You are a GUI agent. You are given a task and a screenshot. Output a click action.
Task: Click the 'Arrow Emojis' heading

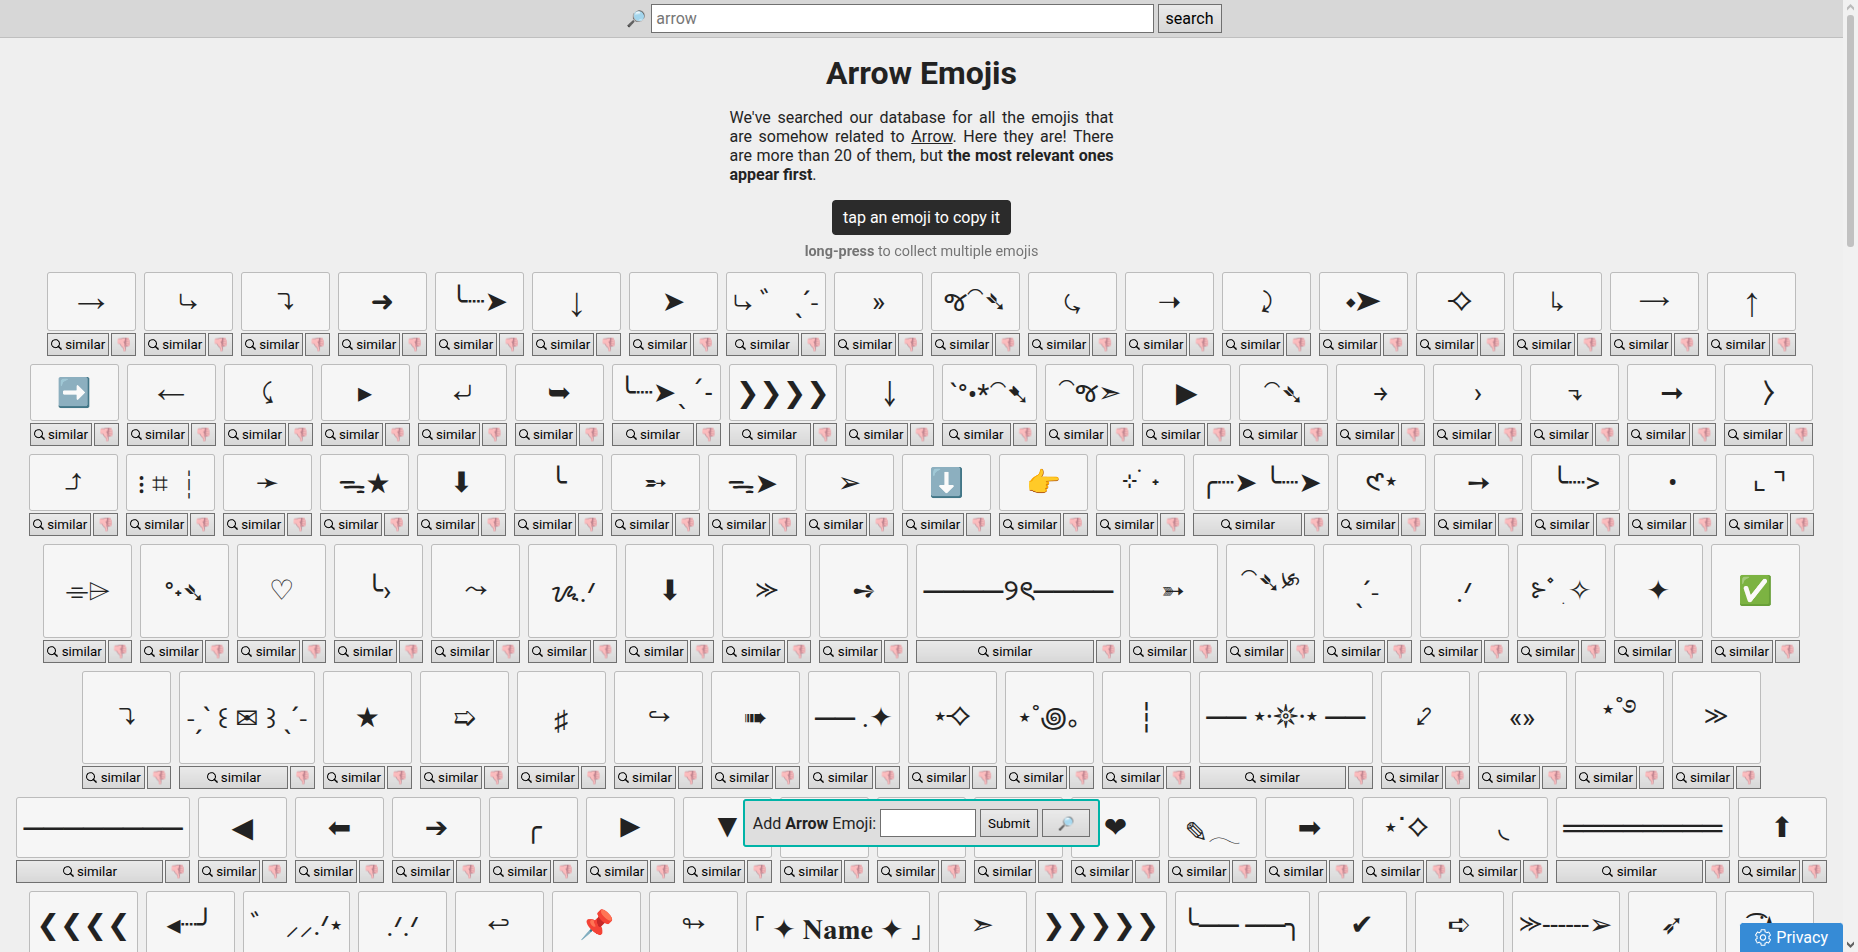pyautogui.click(x=921, y=73)
